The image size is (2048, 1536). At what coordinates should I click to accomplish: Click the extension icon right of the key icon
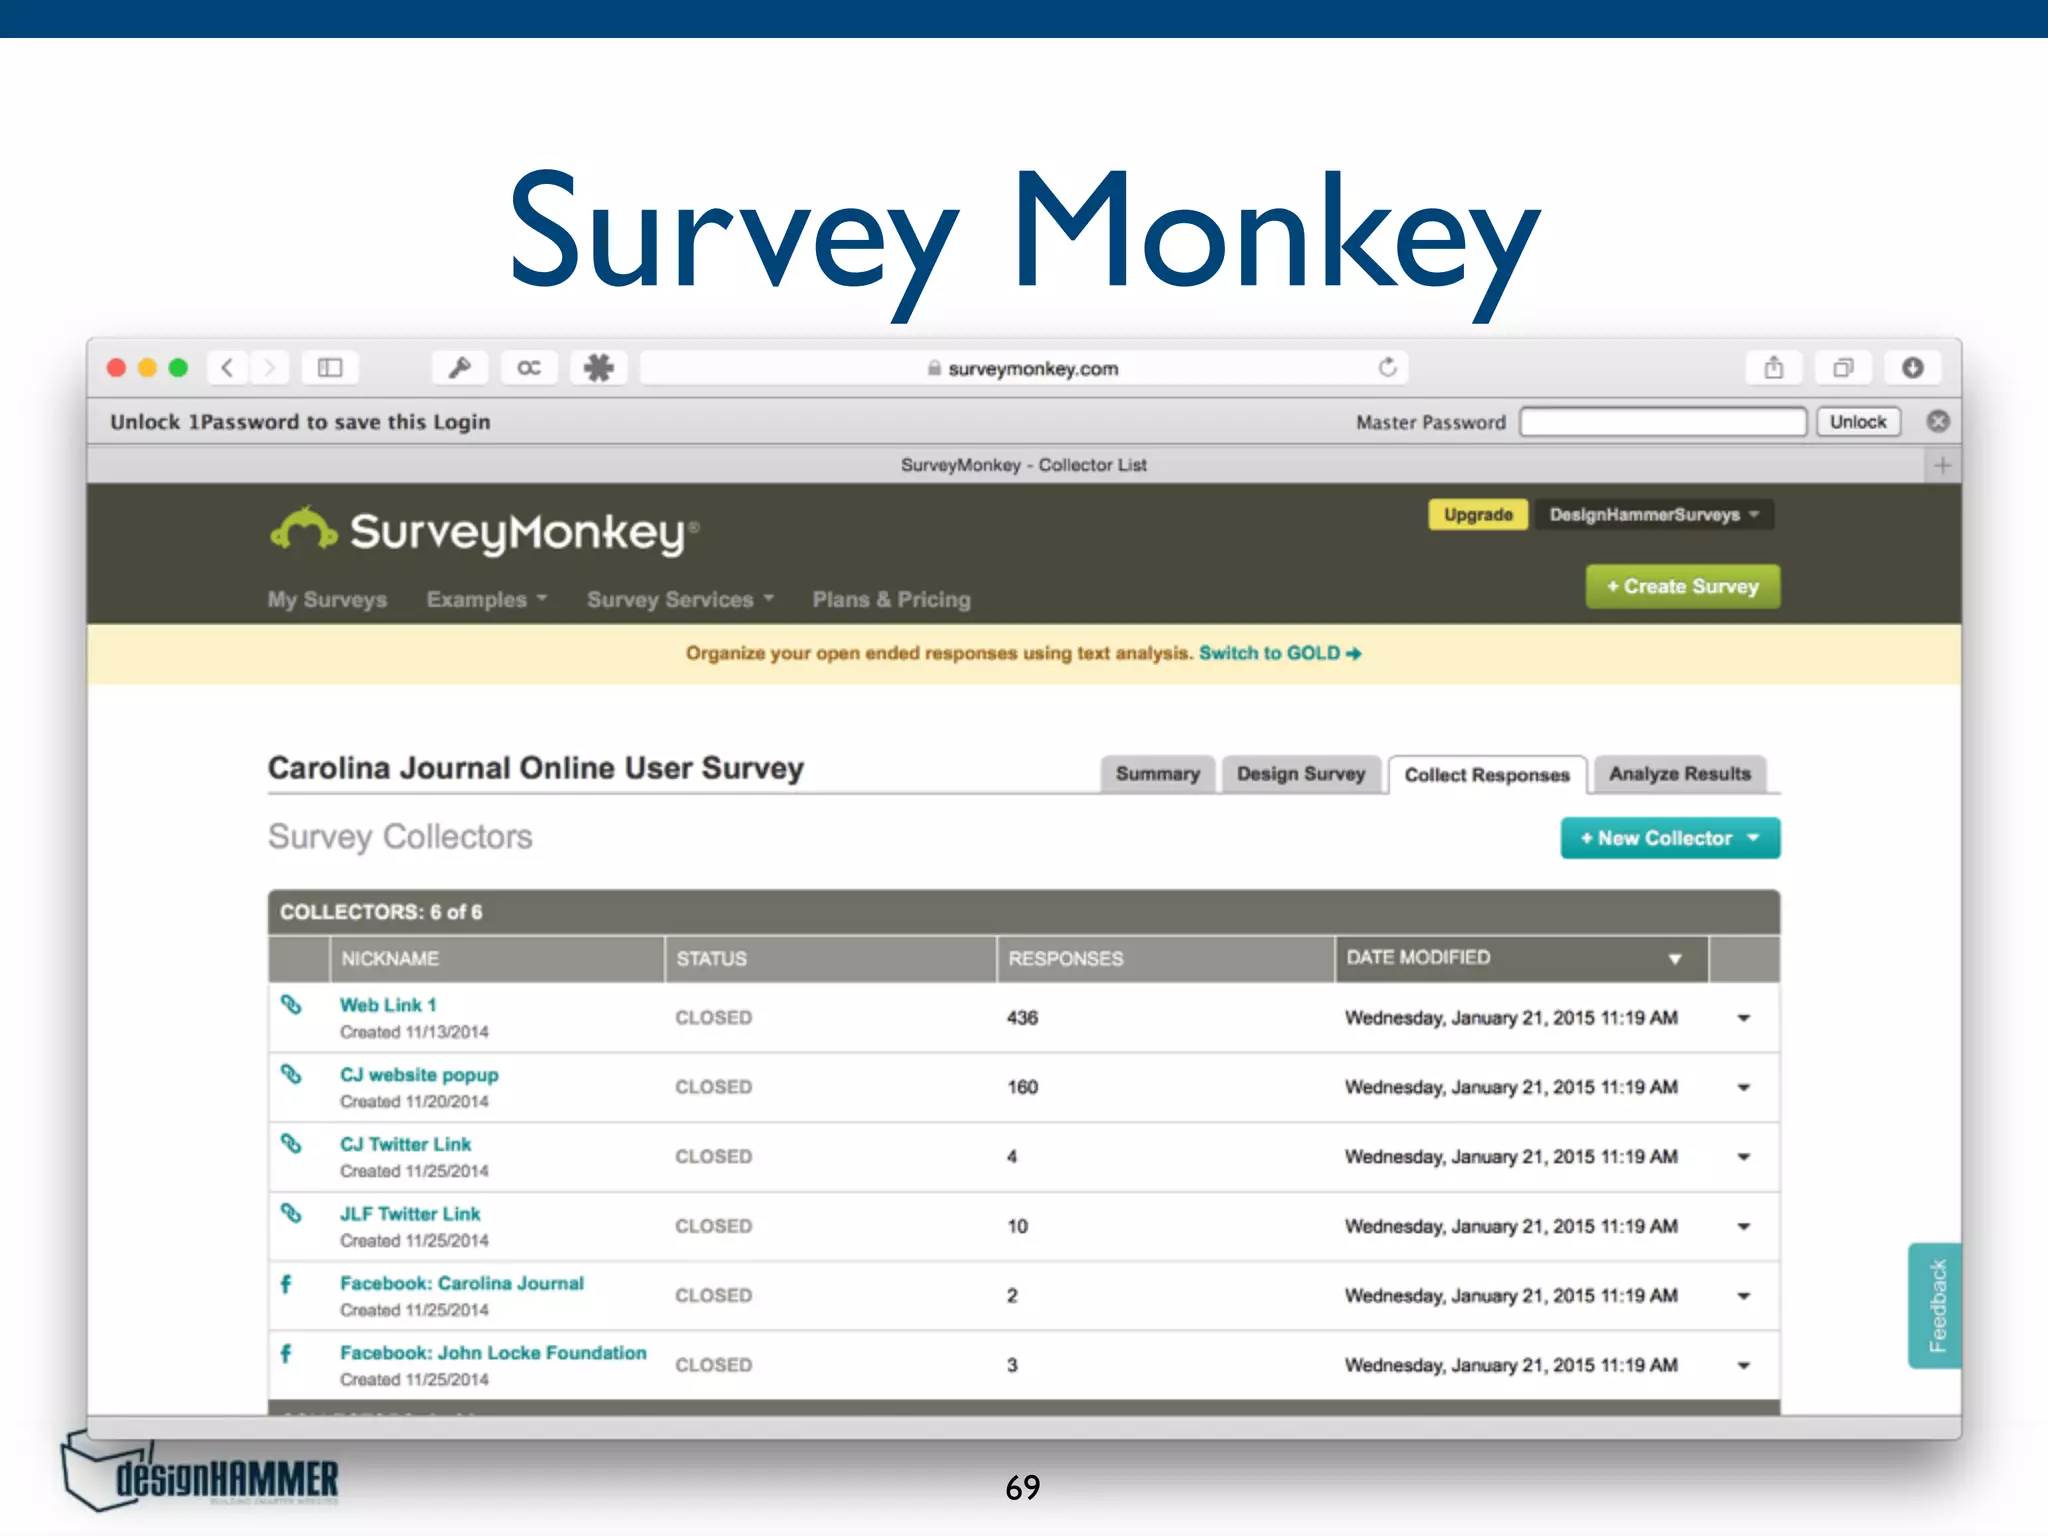[529, 368]
